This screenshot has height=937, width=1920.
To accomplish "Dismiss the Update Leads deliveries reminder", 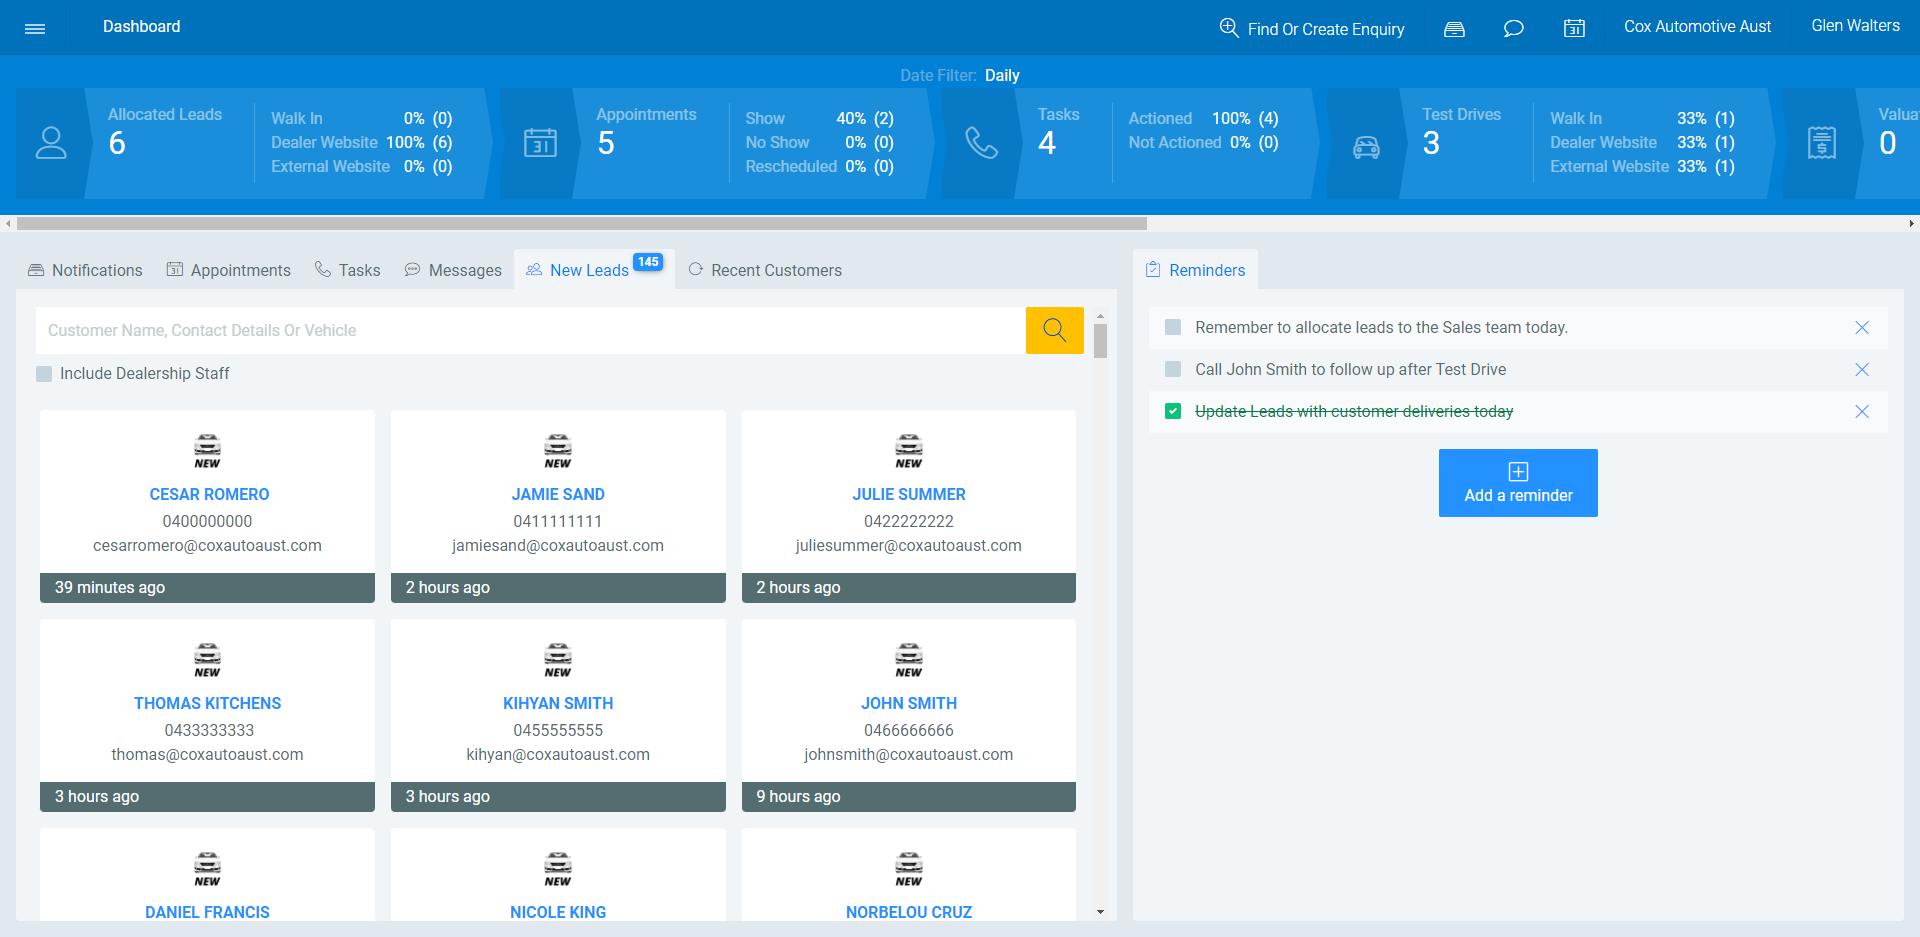I will [1862, 412].
